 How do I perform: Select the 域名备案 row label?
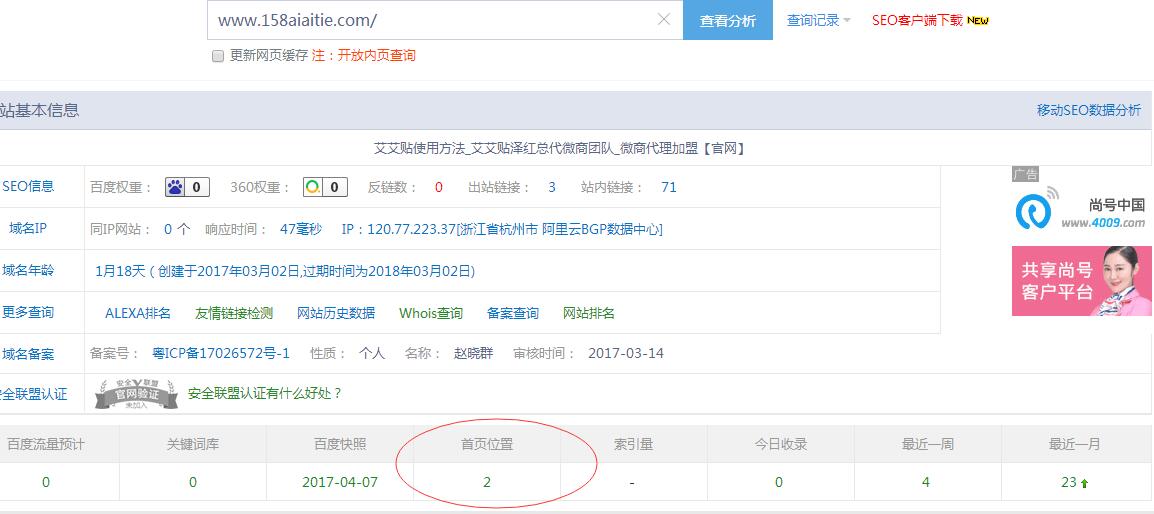[x=28, y=354]
